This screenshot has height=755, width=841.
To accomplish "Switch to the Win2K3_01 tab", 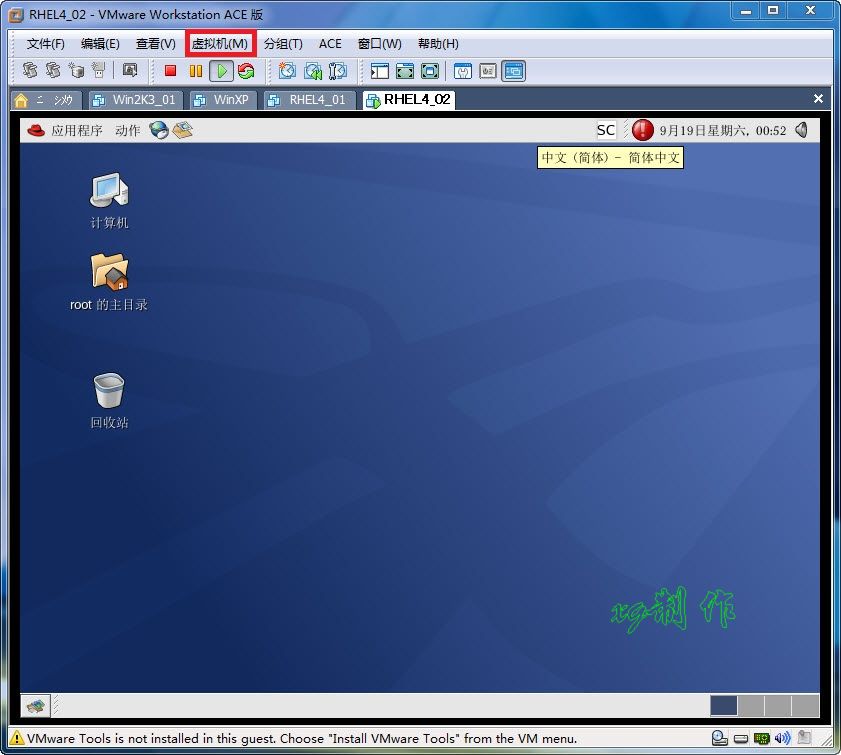I will click(x=136, y=100).
